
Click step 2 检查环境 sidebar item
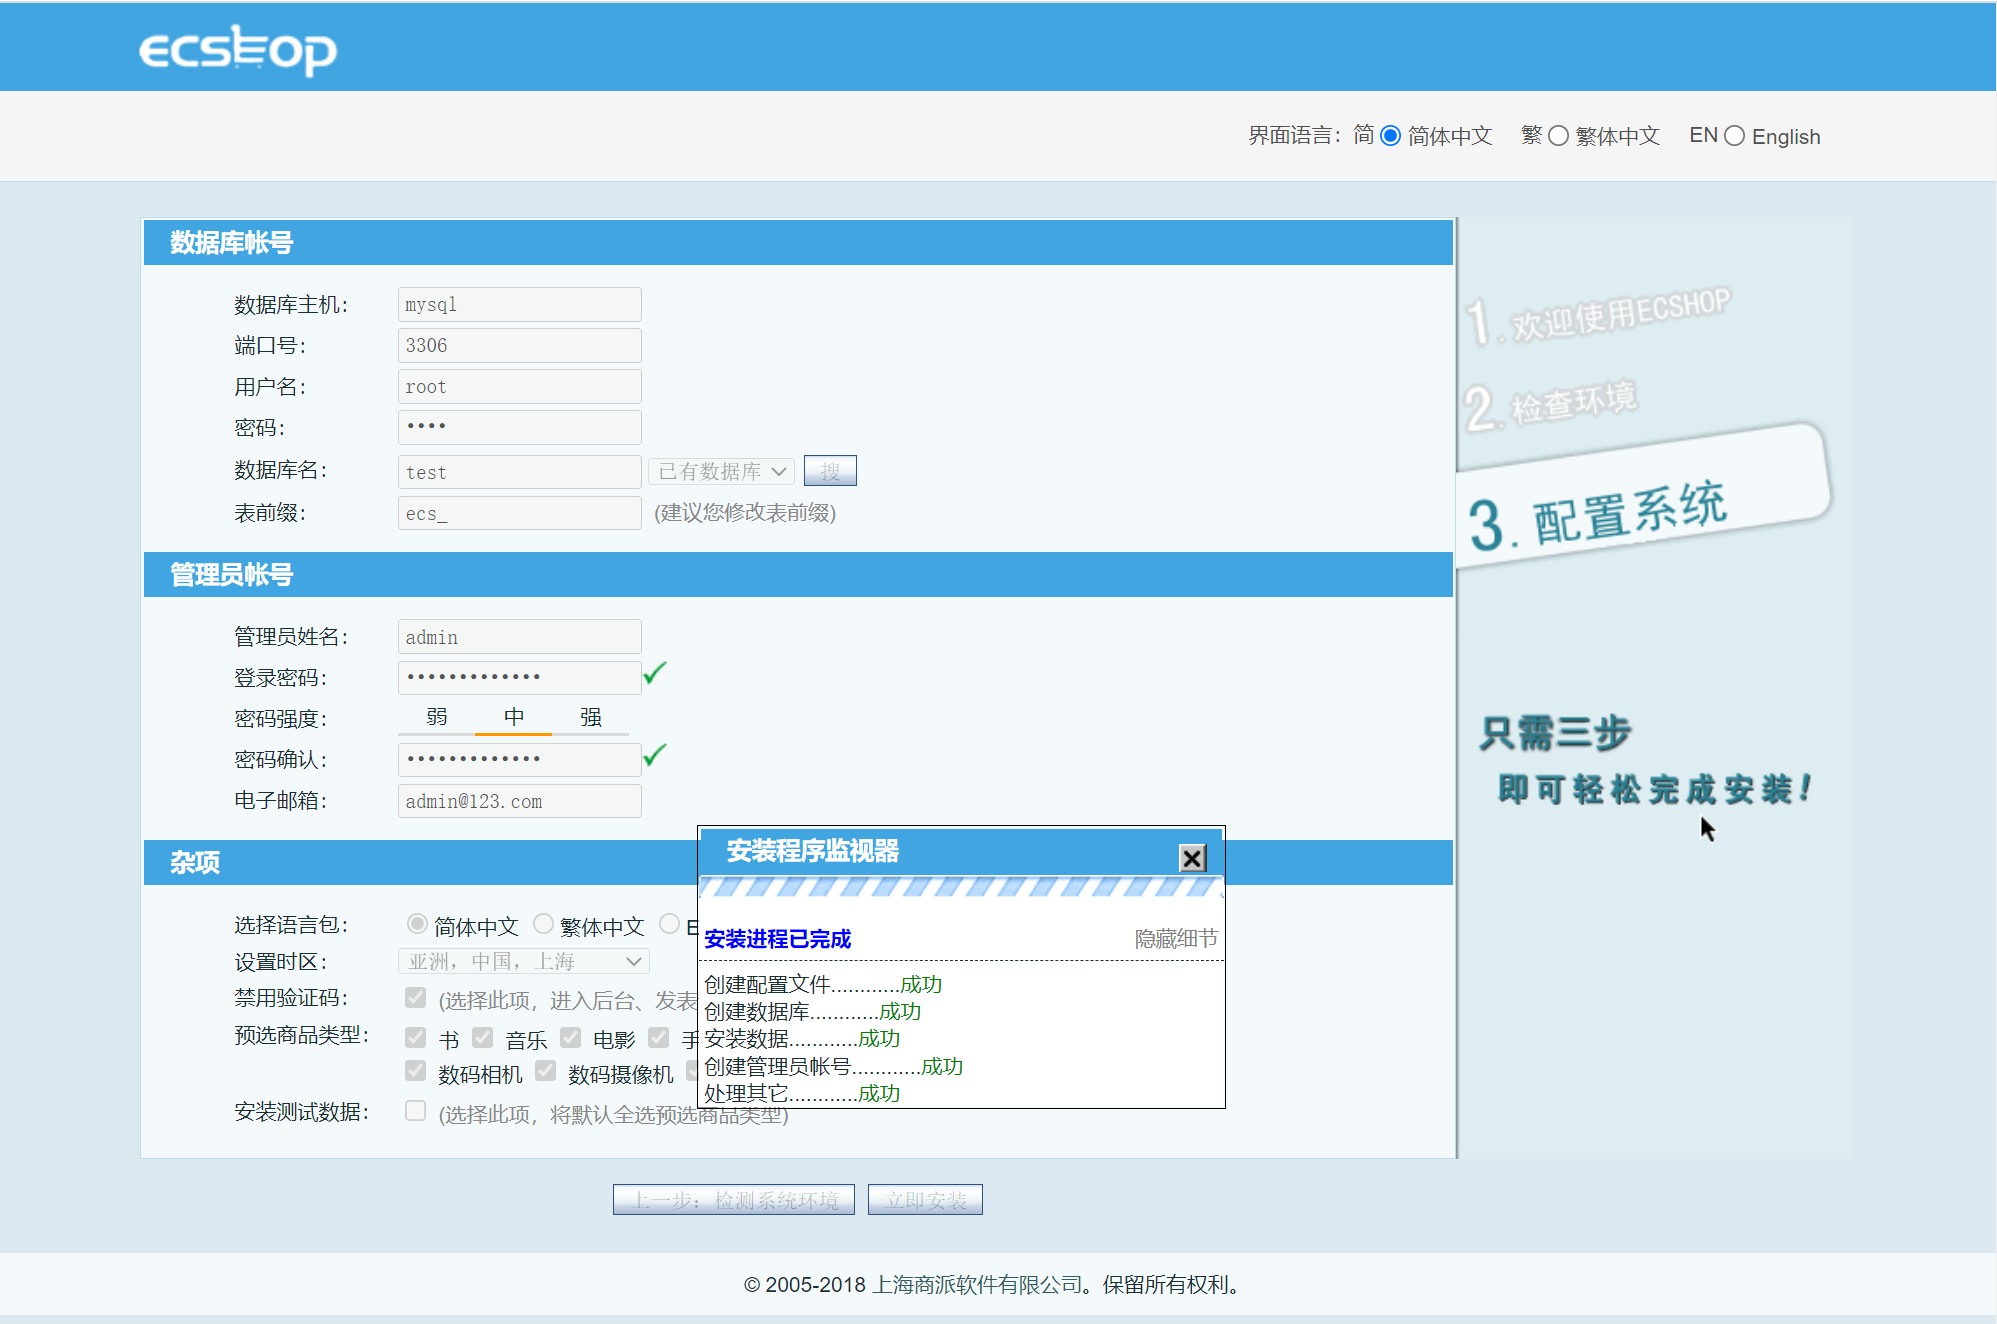click(x=1552, y=404)
